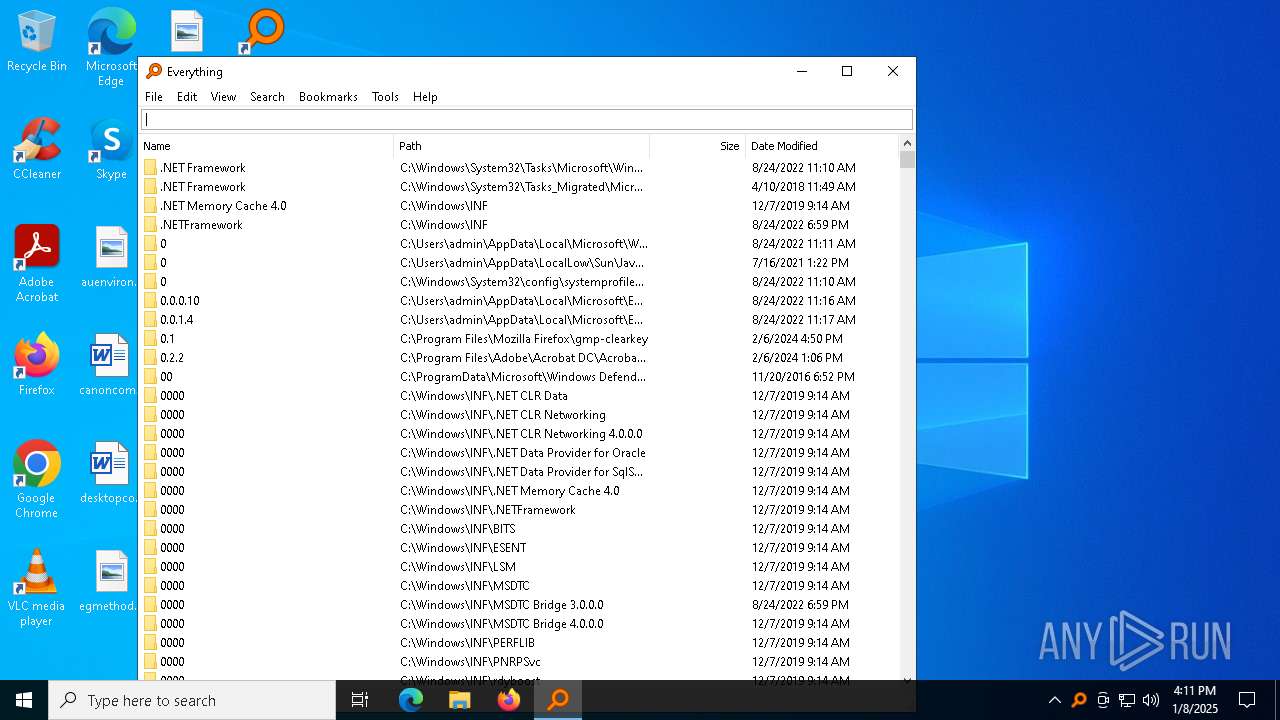The height and width of the screenshot is (720, 1280).
Task: Open the File menu
Action: [x=154, y=97]
